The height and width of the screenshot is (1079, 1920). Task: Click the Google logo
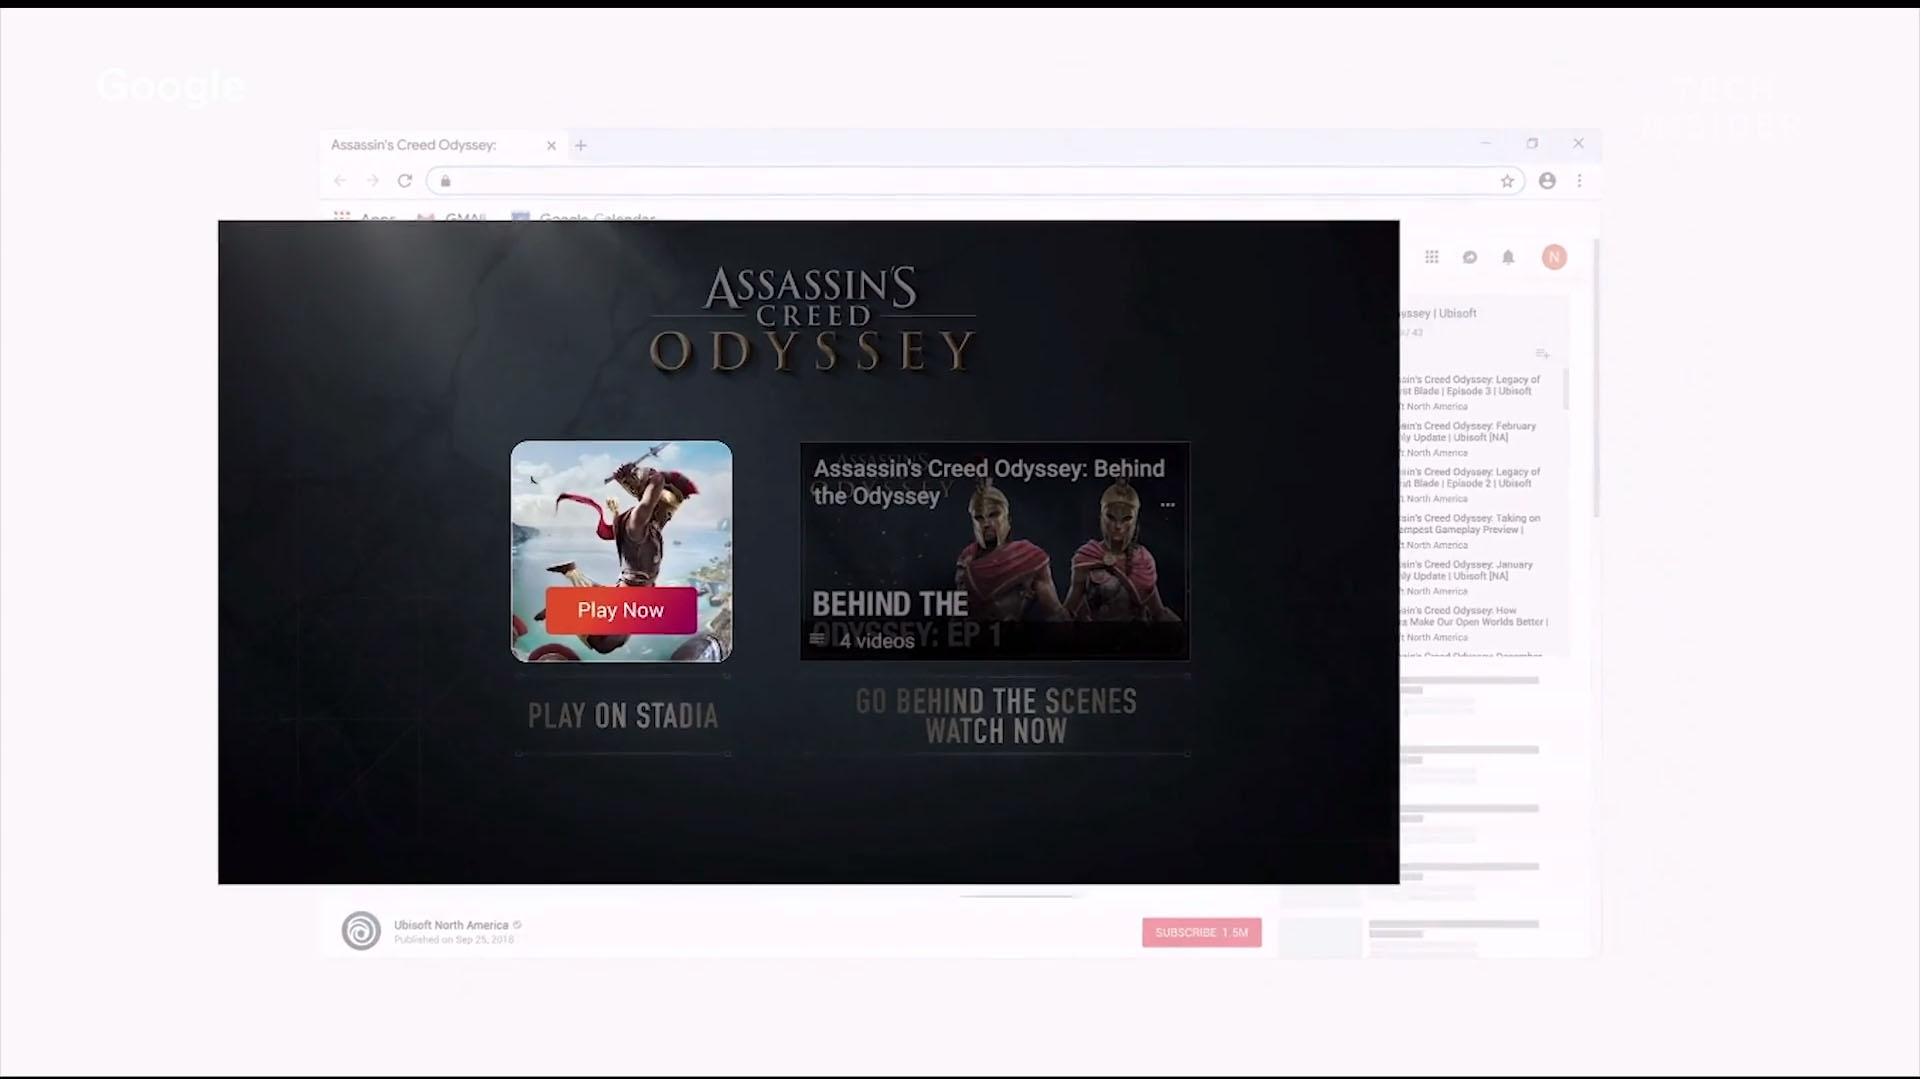(x=171, y=87)
